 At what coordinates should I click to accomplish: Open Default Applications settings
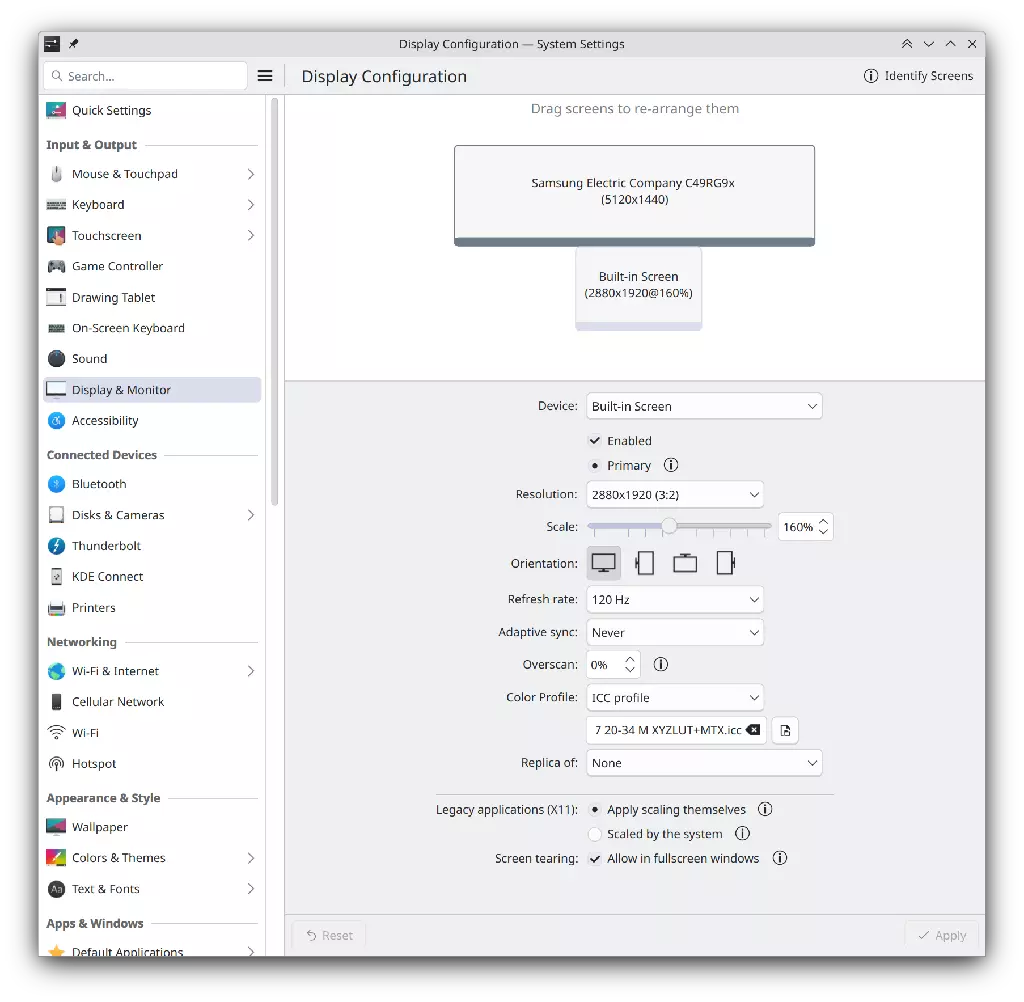tap(152, 950)
